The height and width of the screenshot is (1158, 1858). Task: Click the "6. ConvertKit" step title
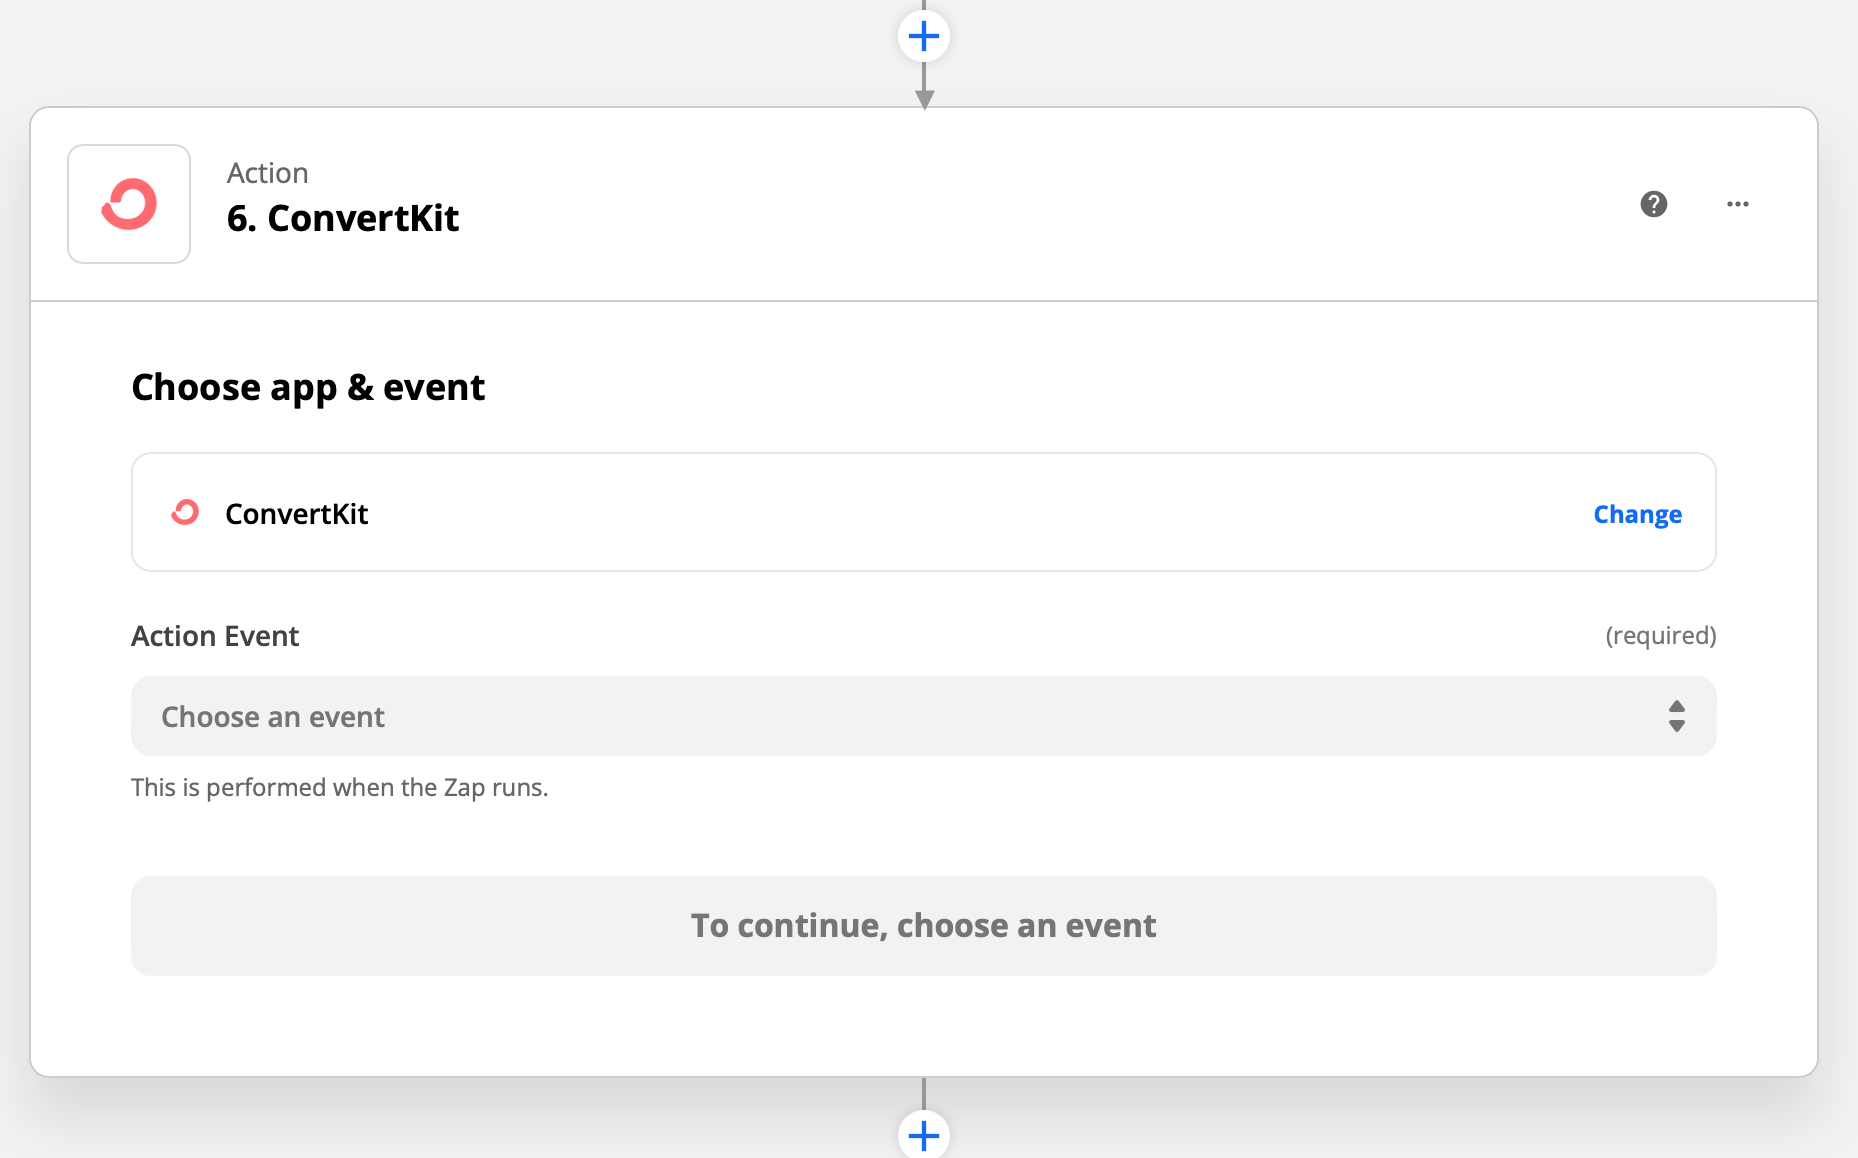click(343, 218)
